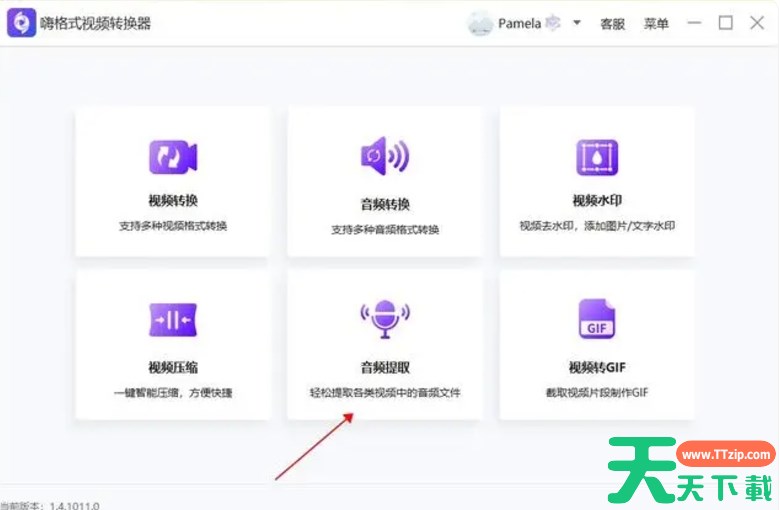Open the 视频转GIF file icon
This screenshot has width=780, height=510.
597,319
